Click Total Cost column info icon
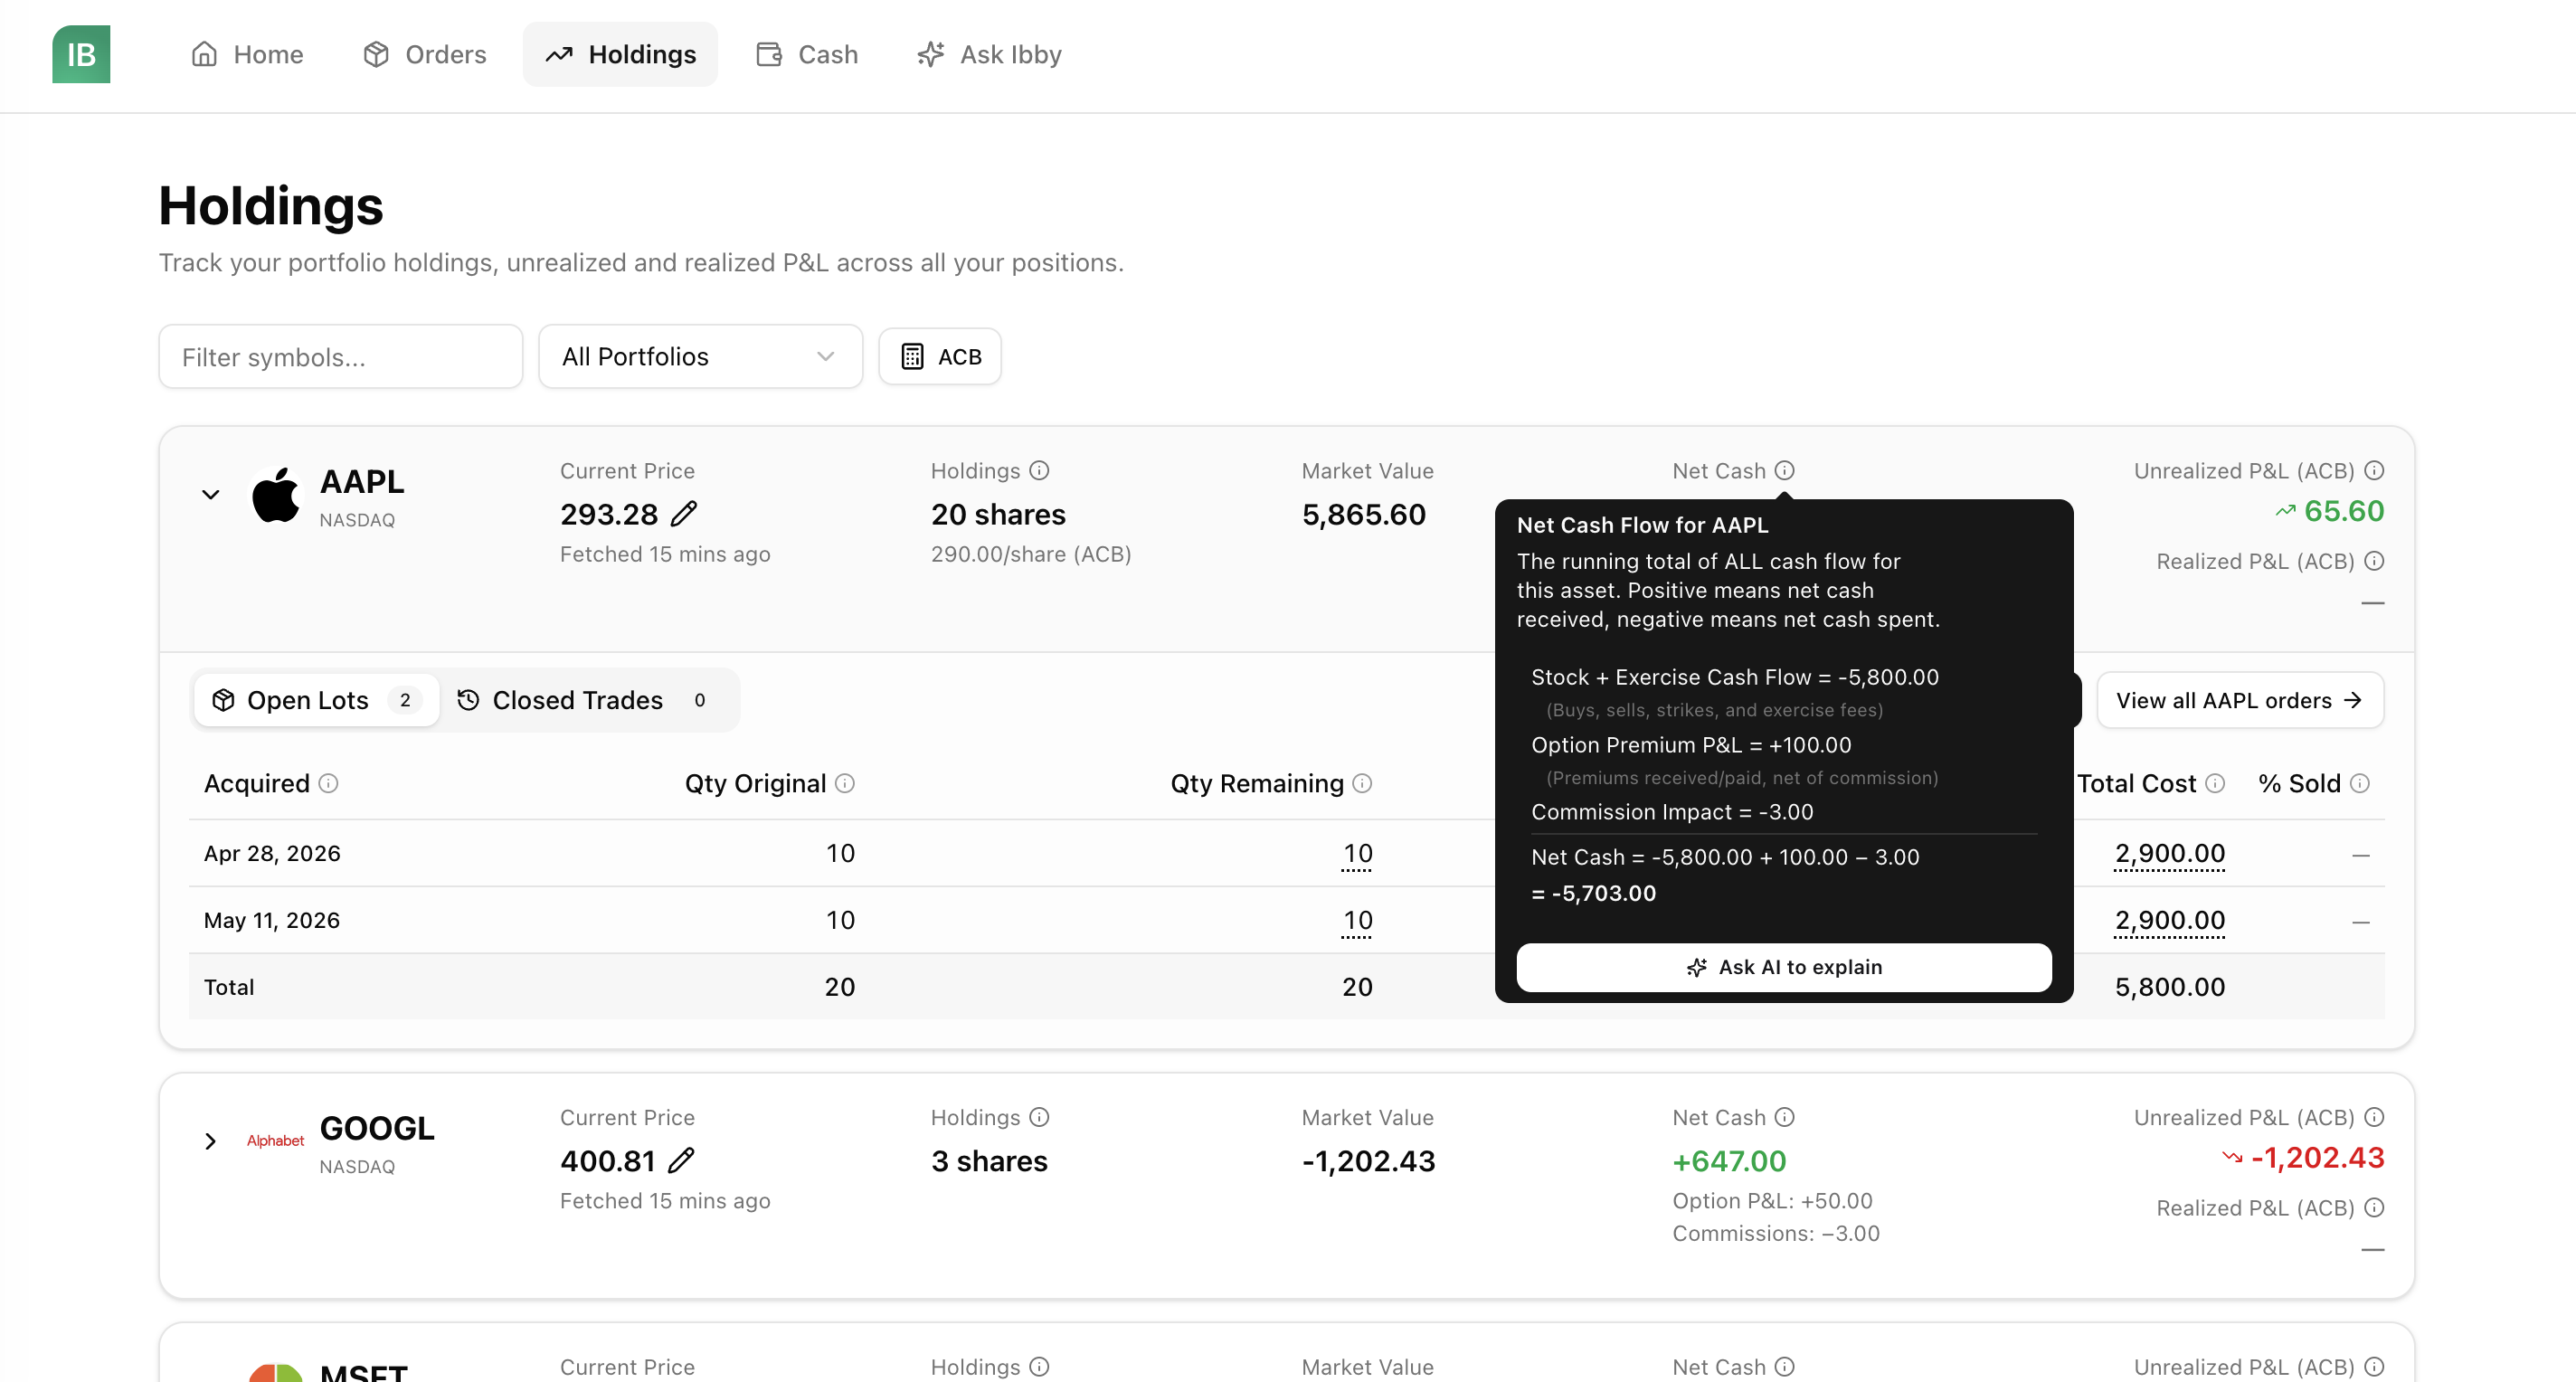Image resolution: width=2576 pixels, height=1382 pixels. (2215, 783)
